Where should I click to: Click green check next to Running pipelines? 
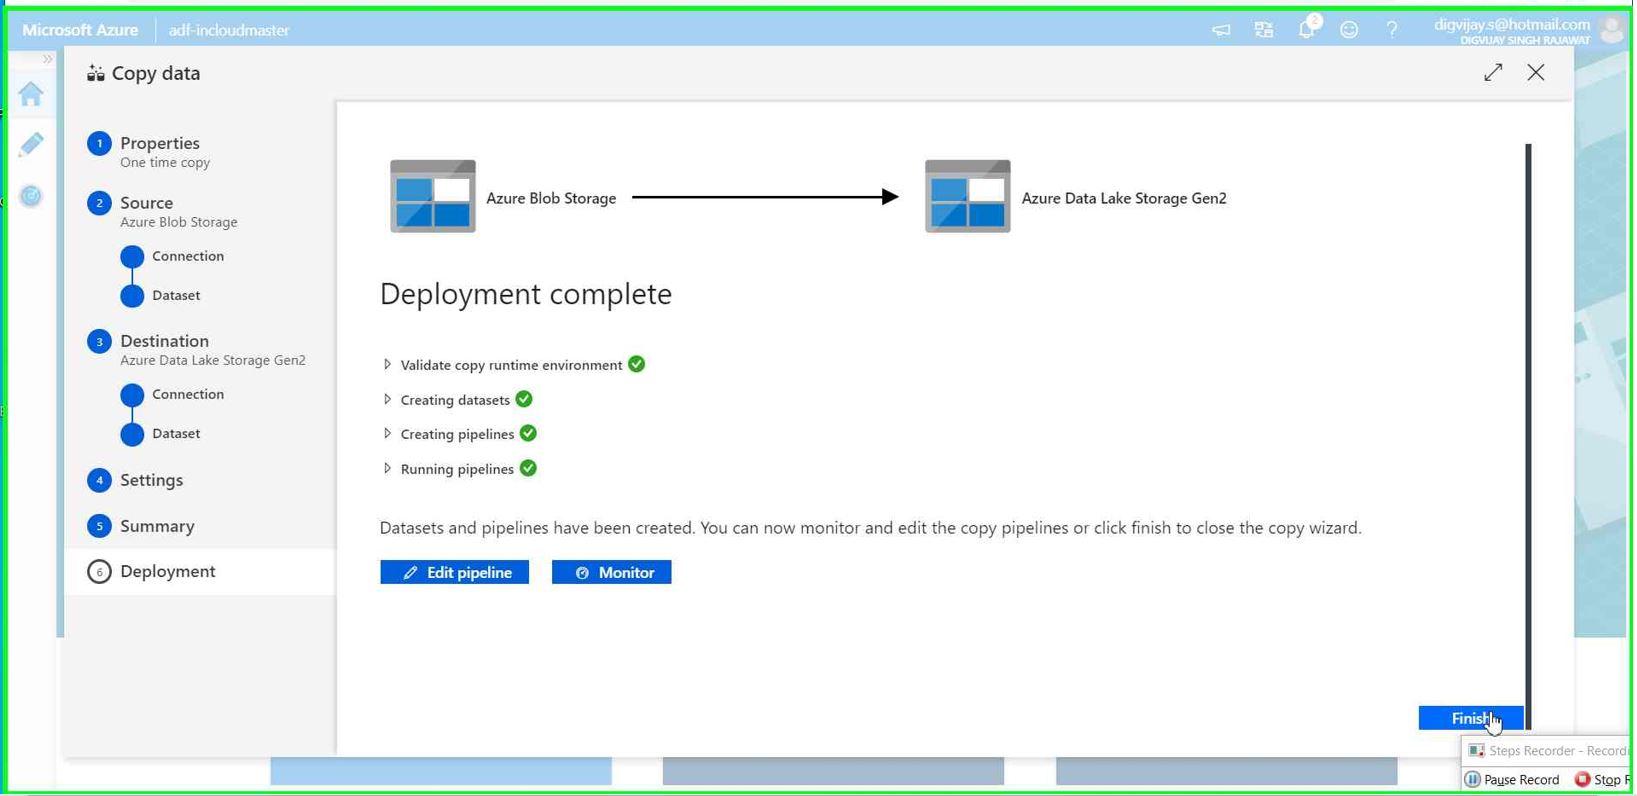(528, 469)
